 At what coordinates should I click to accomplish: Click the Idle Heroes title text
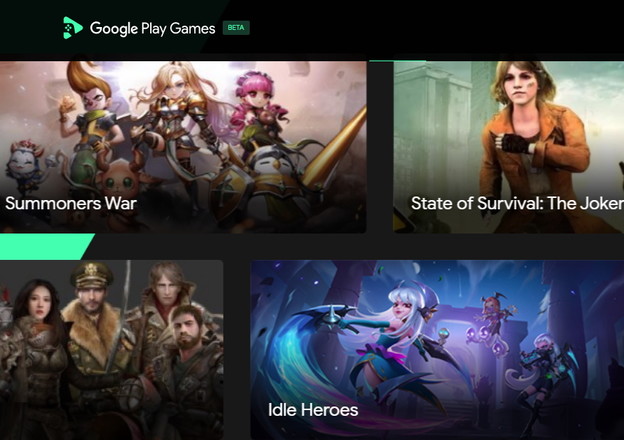[x=313, y=410]
